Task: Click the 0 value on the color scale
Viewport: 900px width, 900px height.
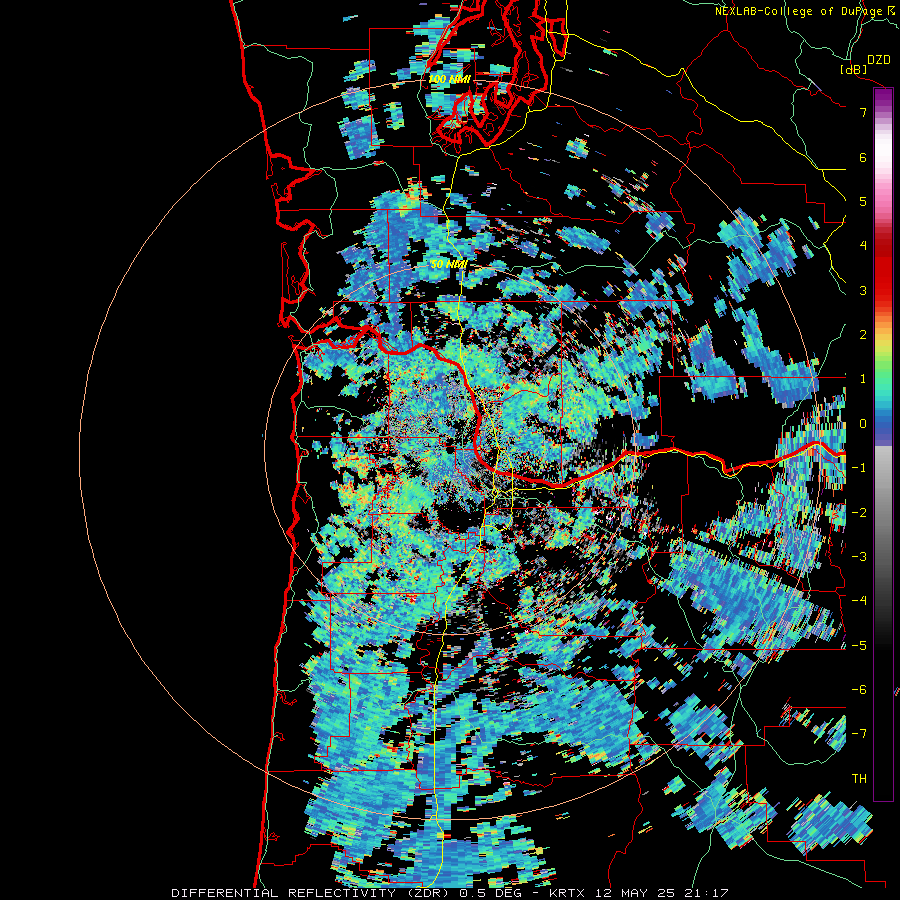Action: tap(863, 424)
